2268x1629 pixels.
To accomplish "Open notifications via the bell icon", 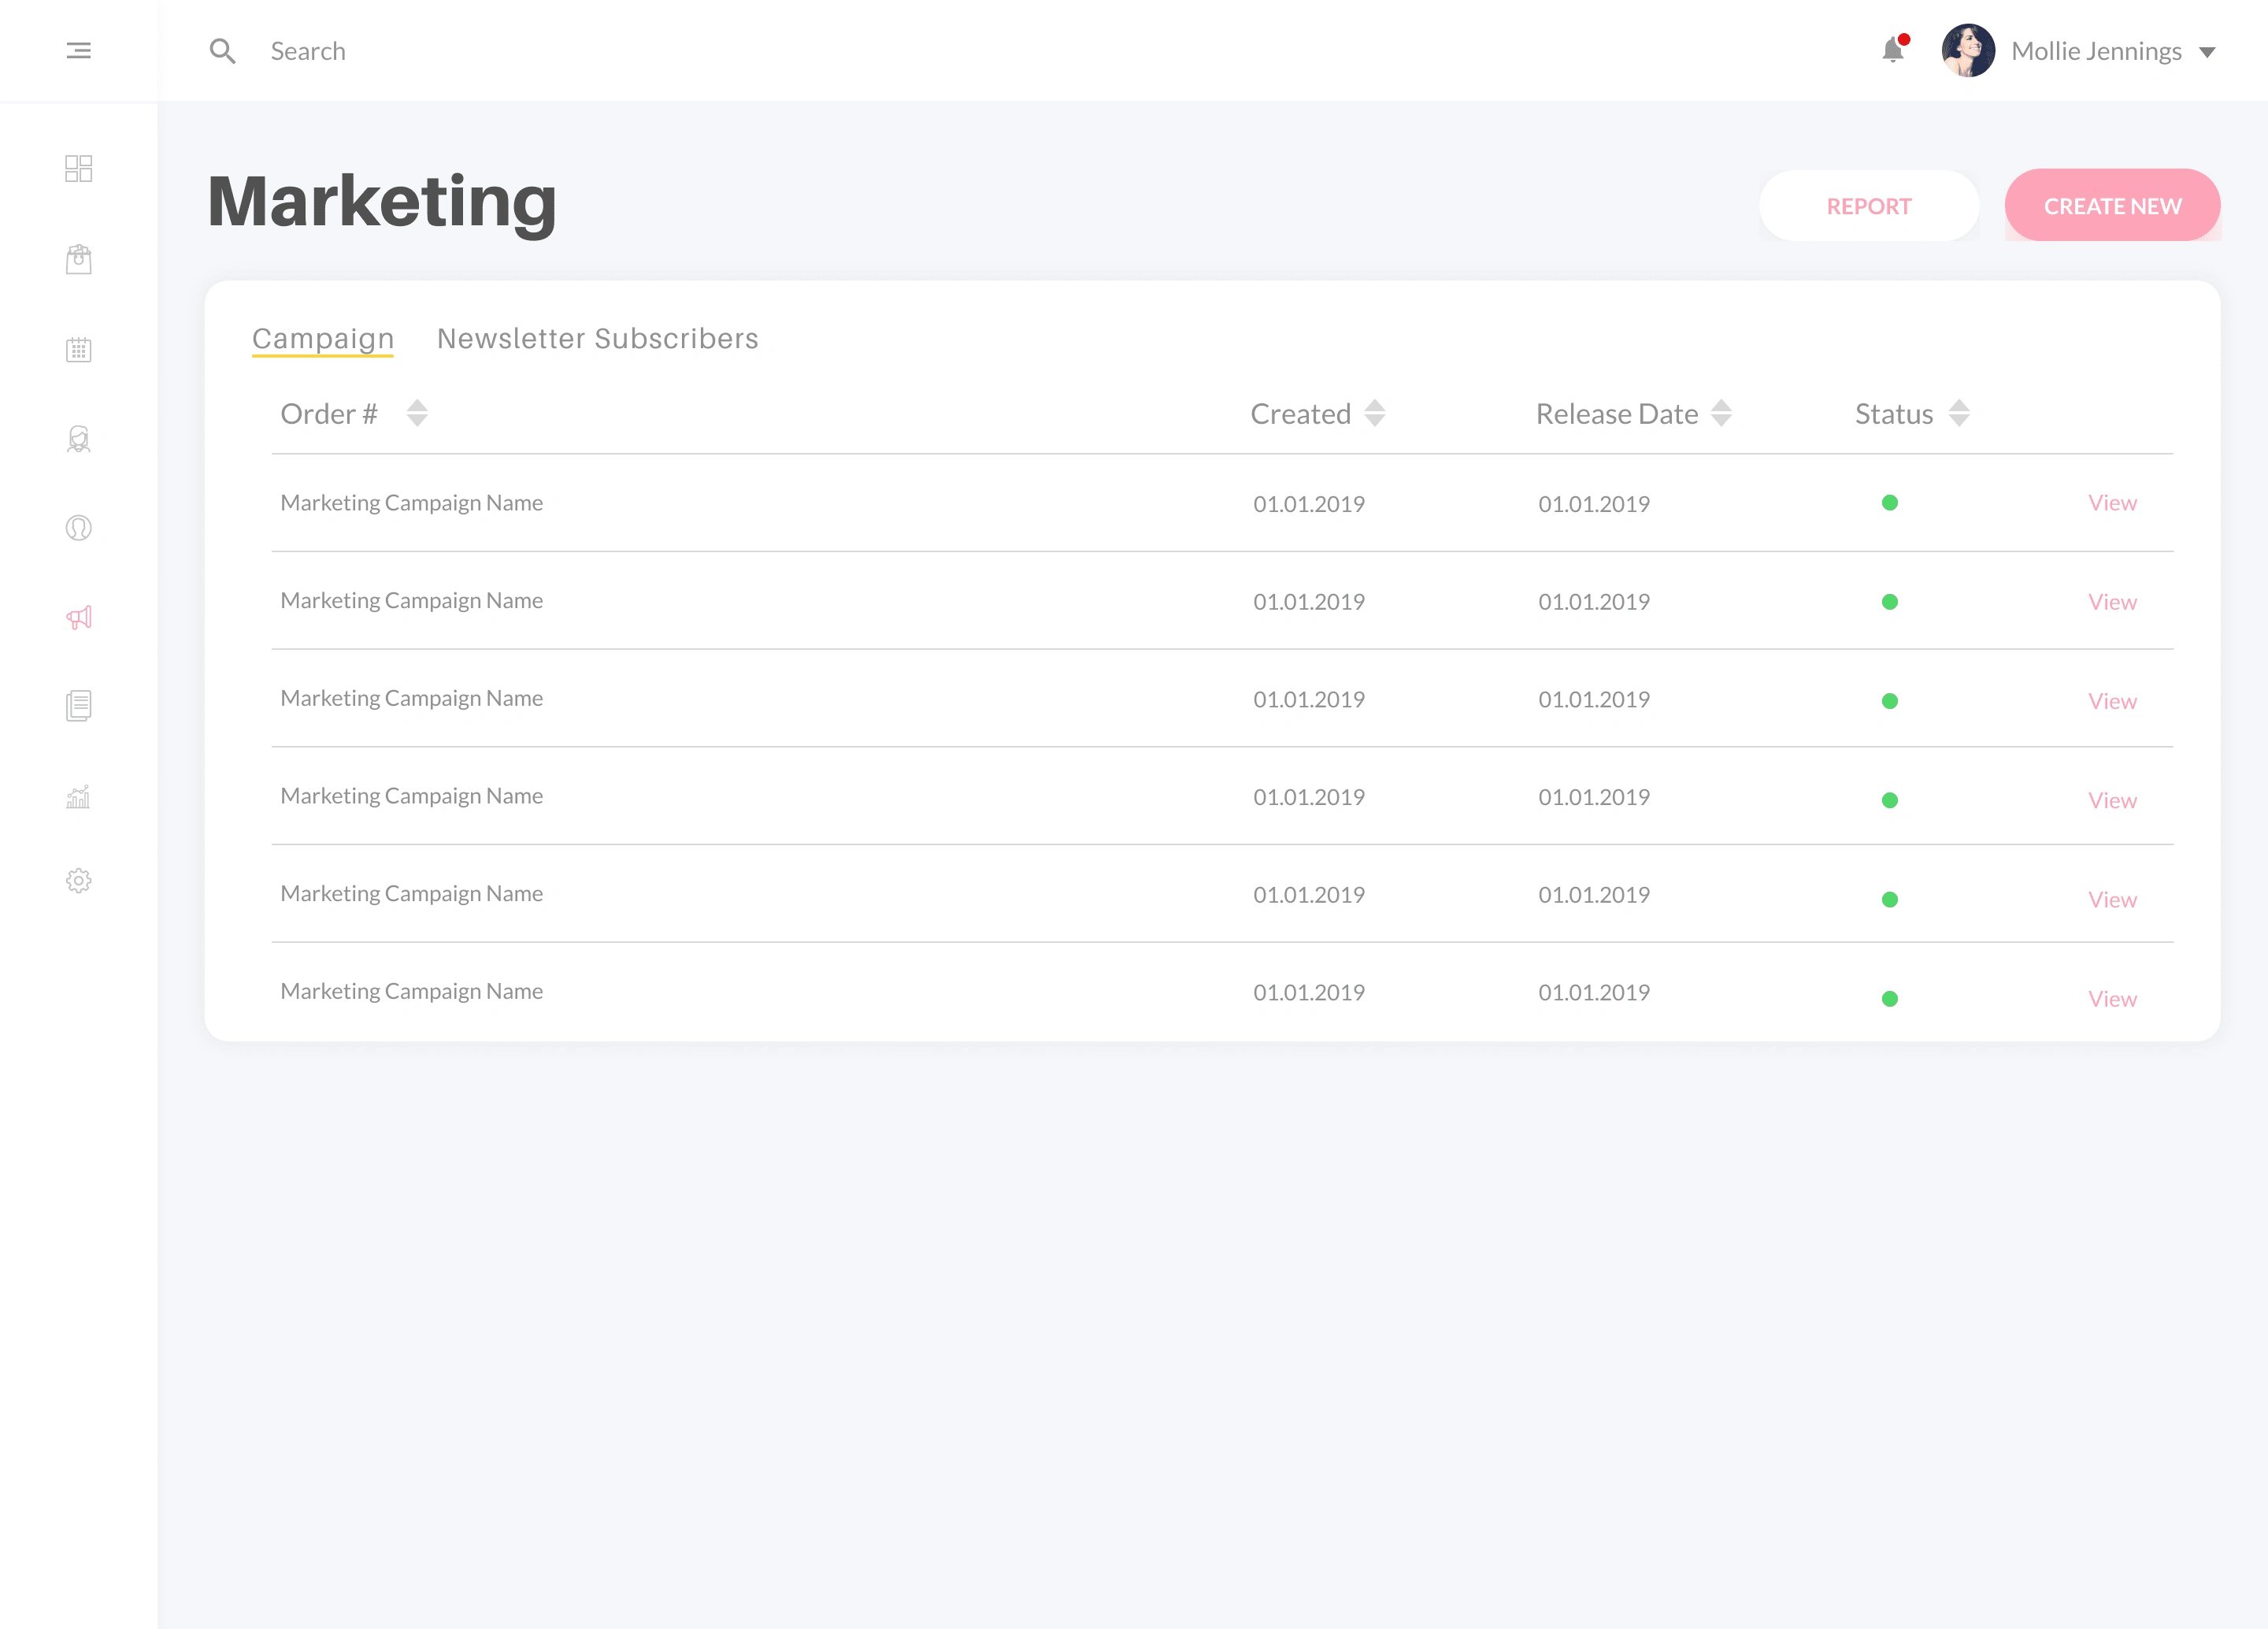I will (x=1893, y=50).
